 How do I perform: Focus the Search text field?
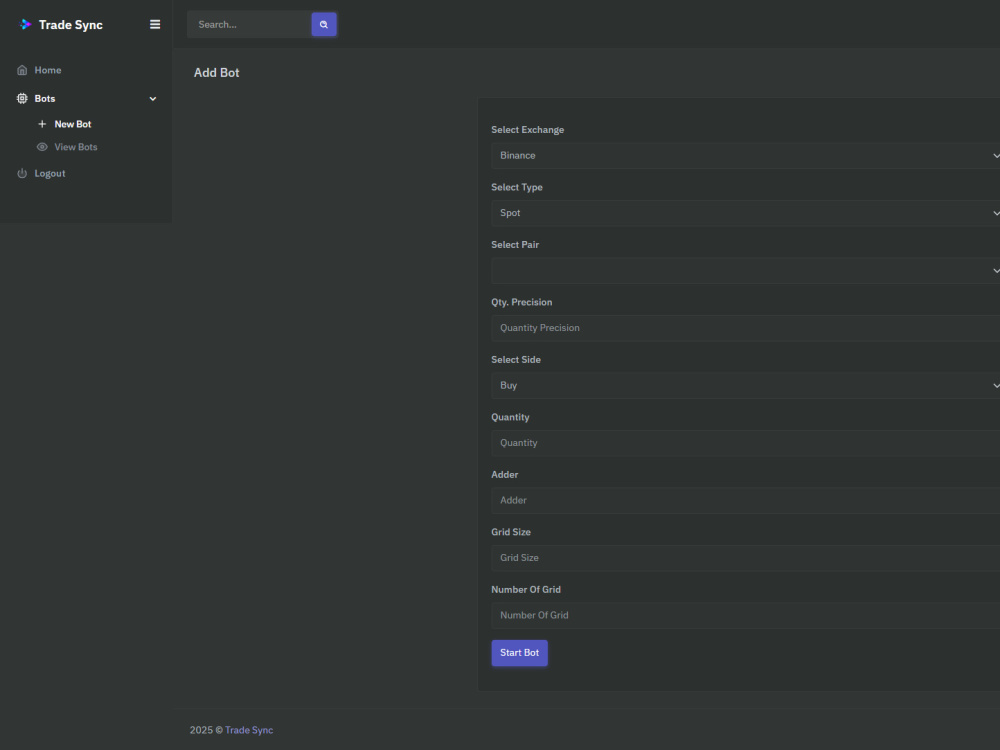point(249,24)
